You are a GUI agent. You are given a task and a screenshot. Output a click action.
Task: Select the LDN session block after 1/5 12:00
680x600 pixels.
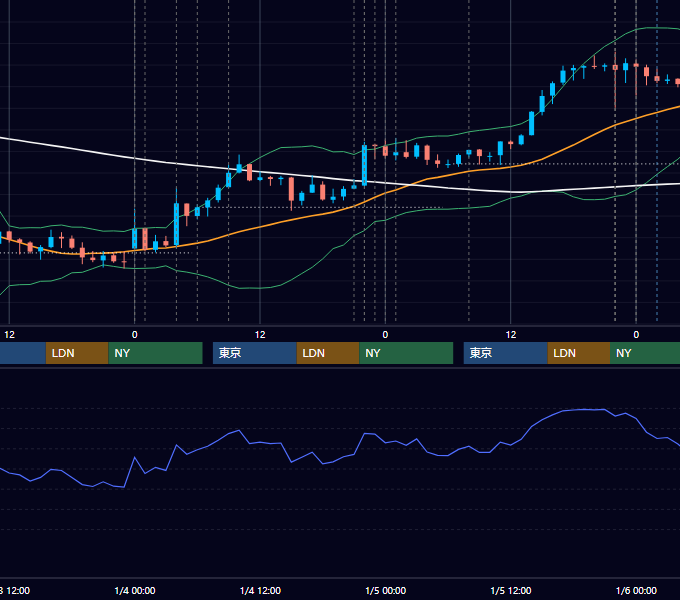(x=579, y=353)
